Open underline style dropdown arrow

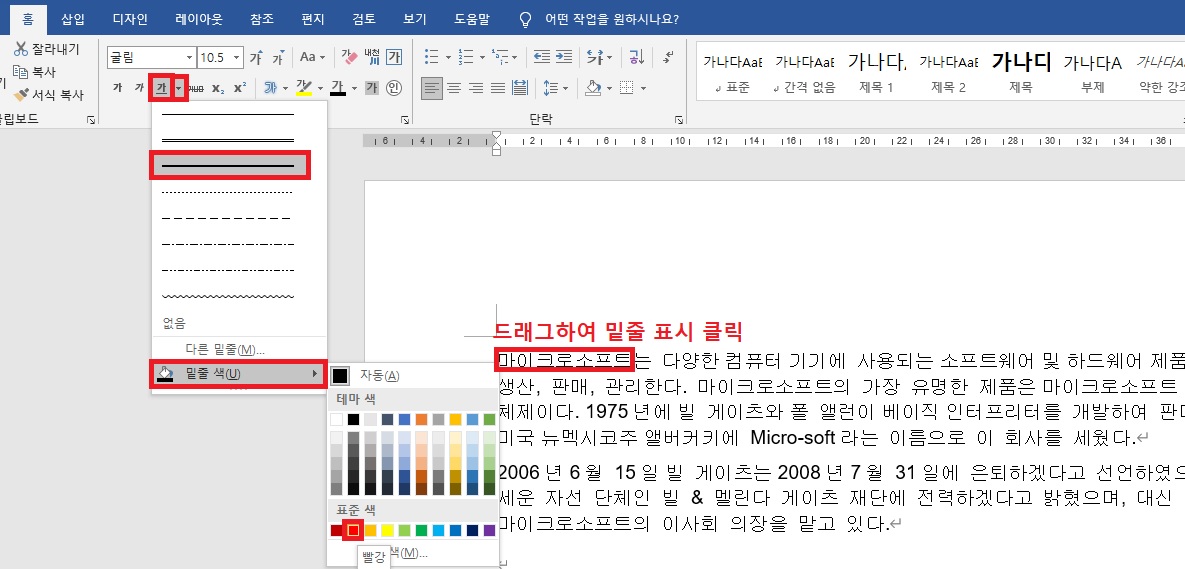point(178,88)
